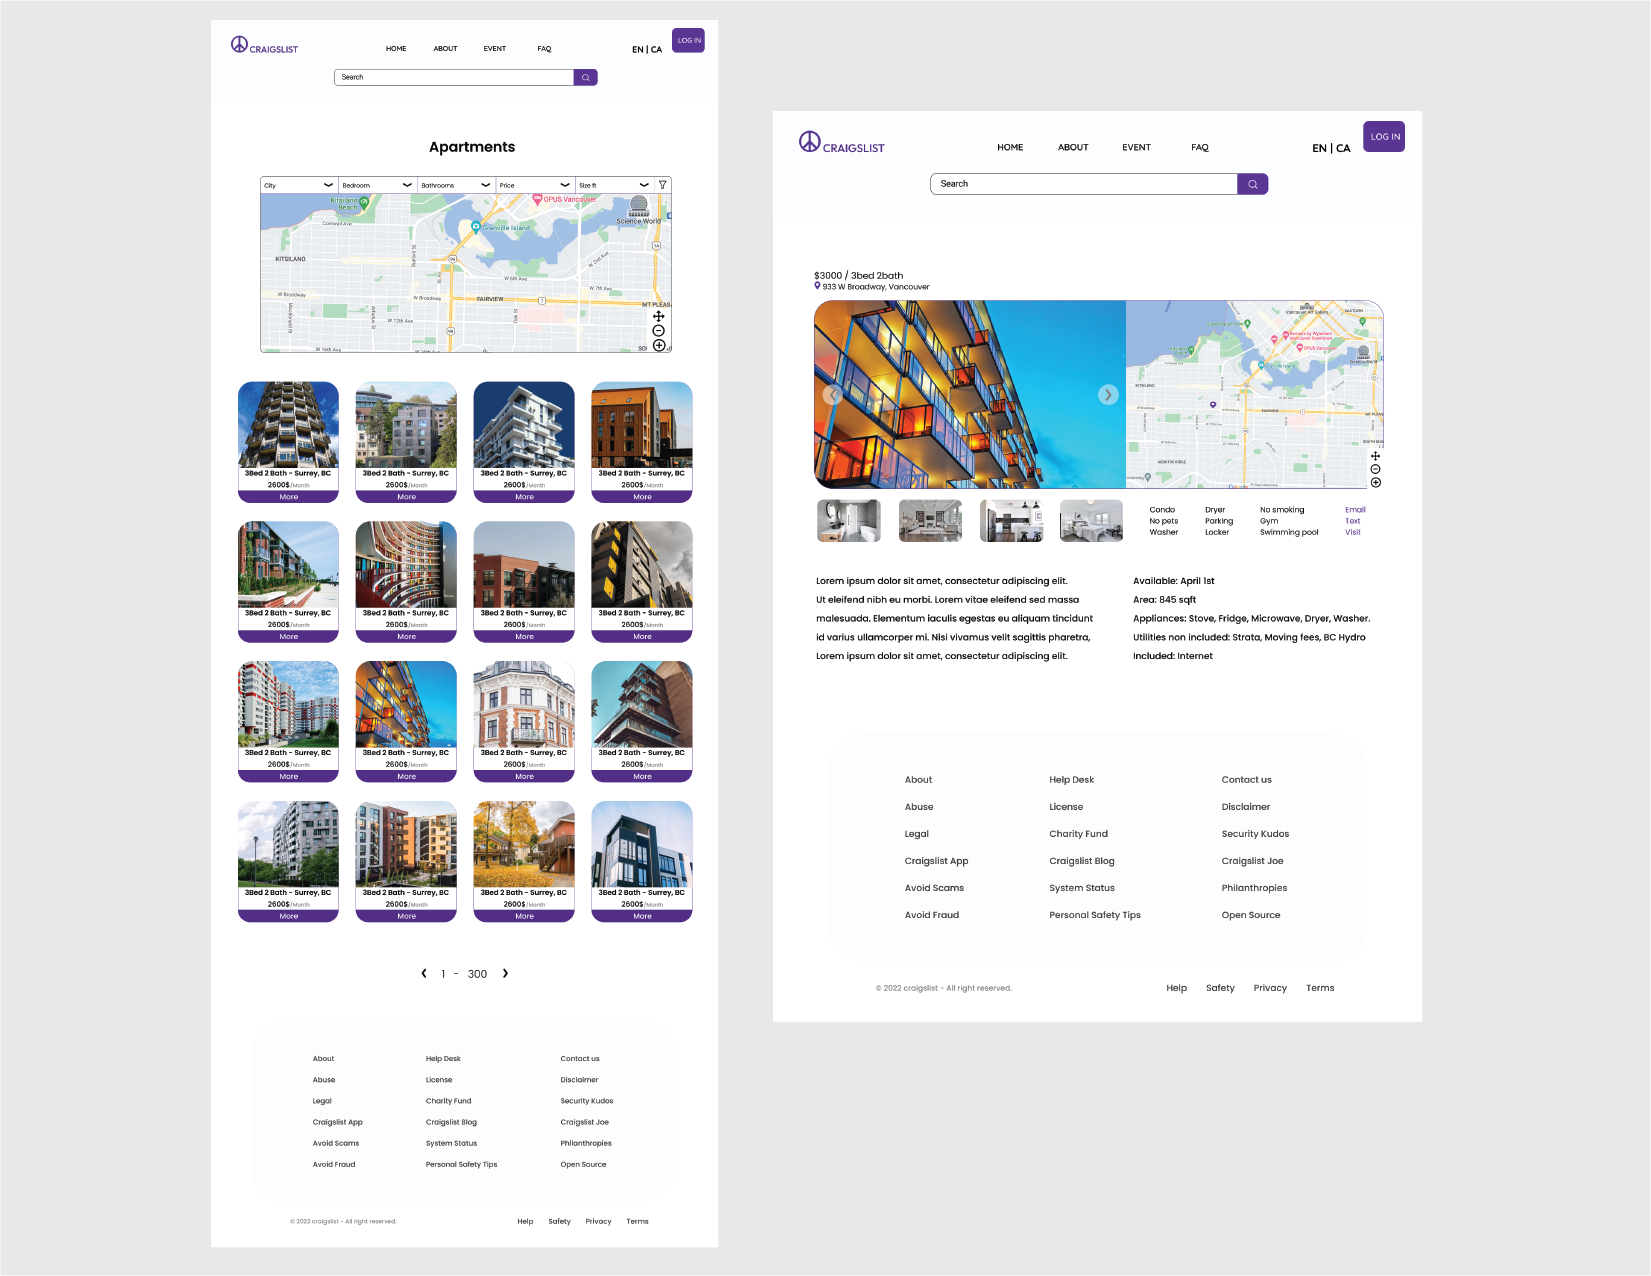1651x1276 pixels.
Task: Click the pan arrows on the Apartments map
Action: (x=658, y=316)
